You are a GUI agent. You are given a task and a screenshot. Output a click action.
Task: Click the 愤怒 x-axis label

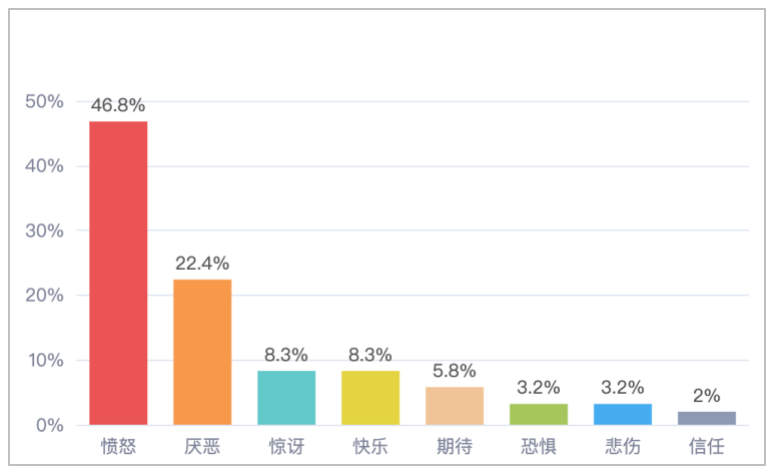pyautogui.click(x=118, y=445)
